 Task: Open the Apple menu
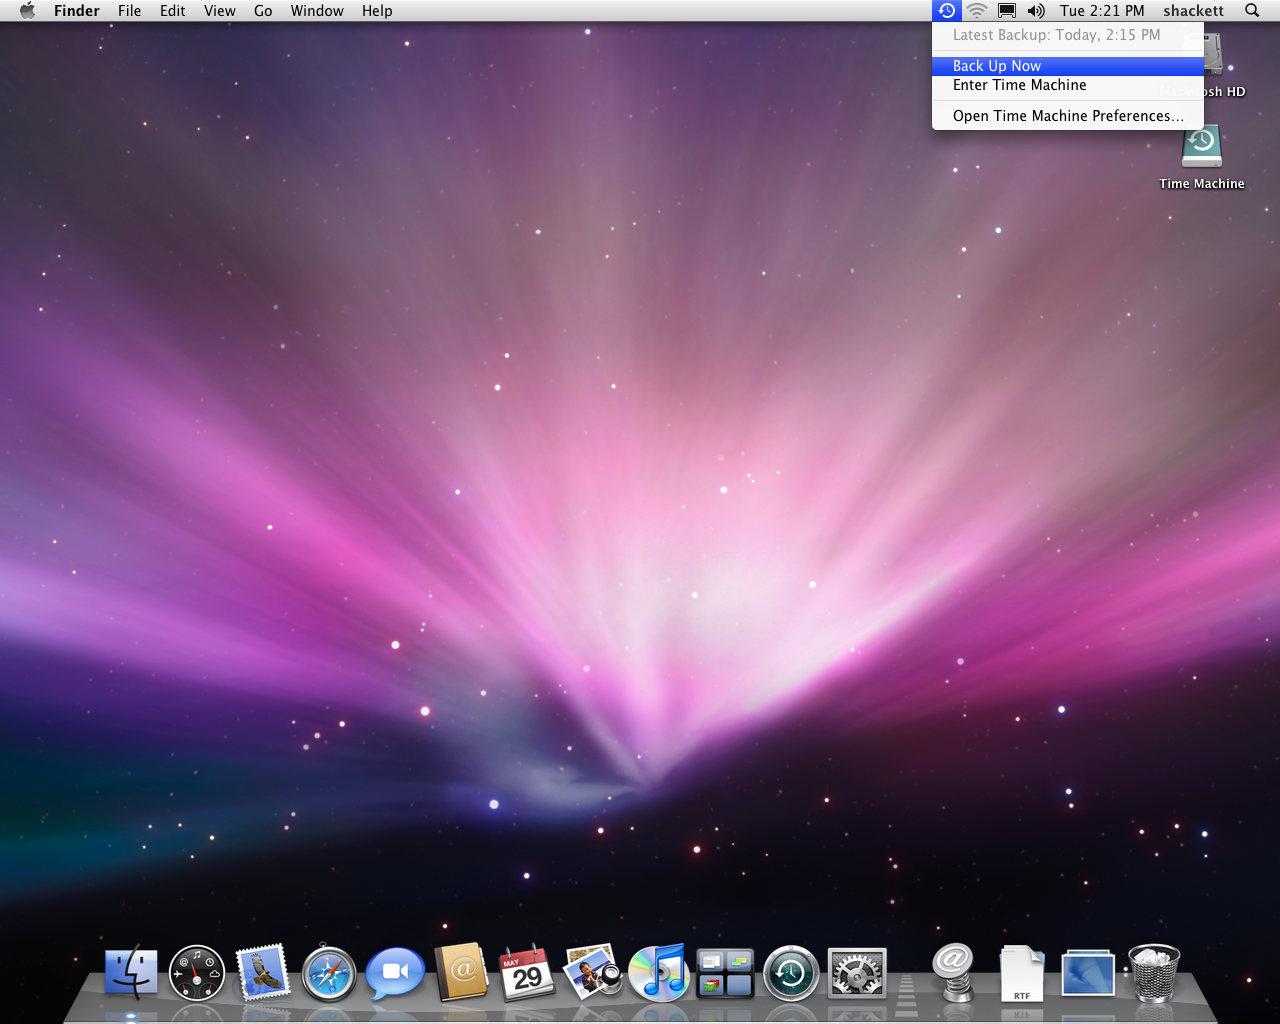(x=27, y=11)
